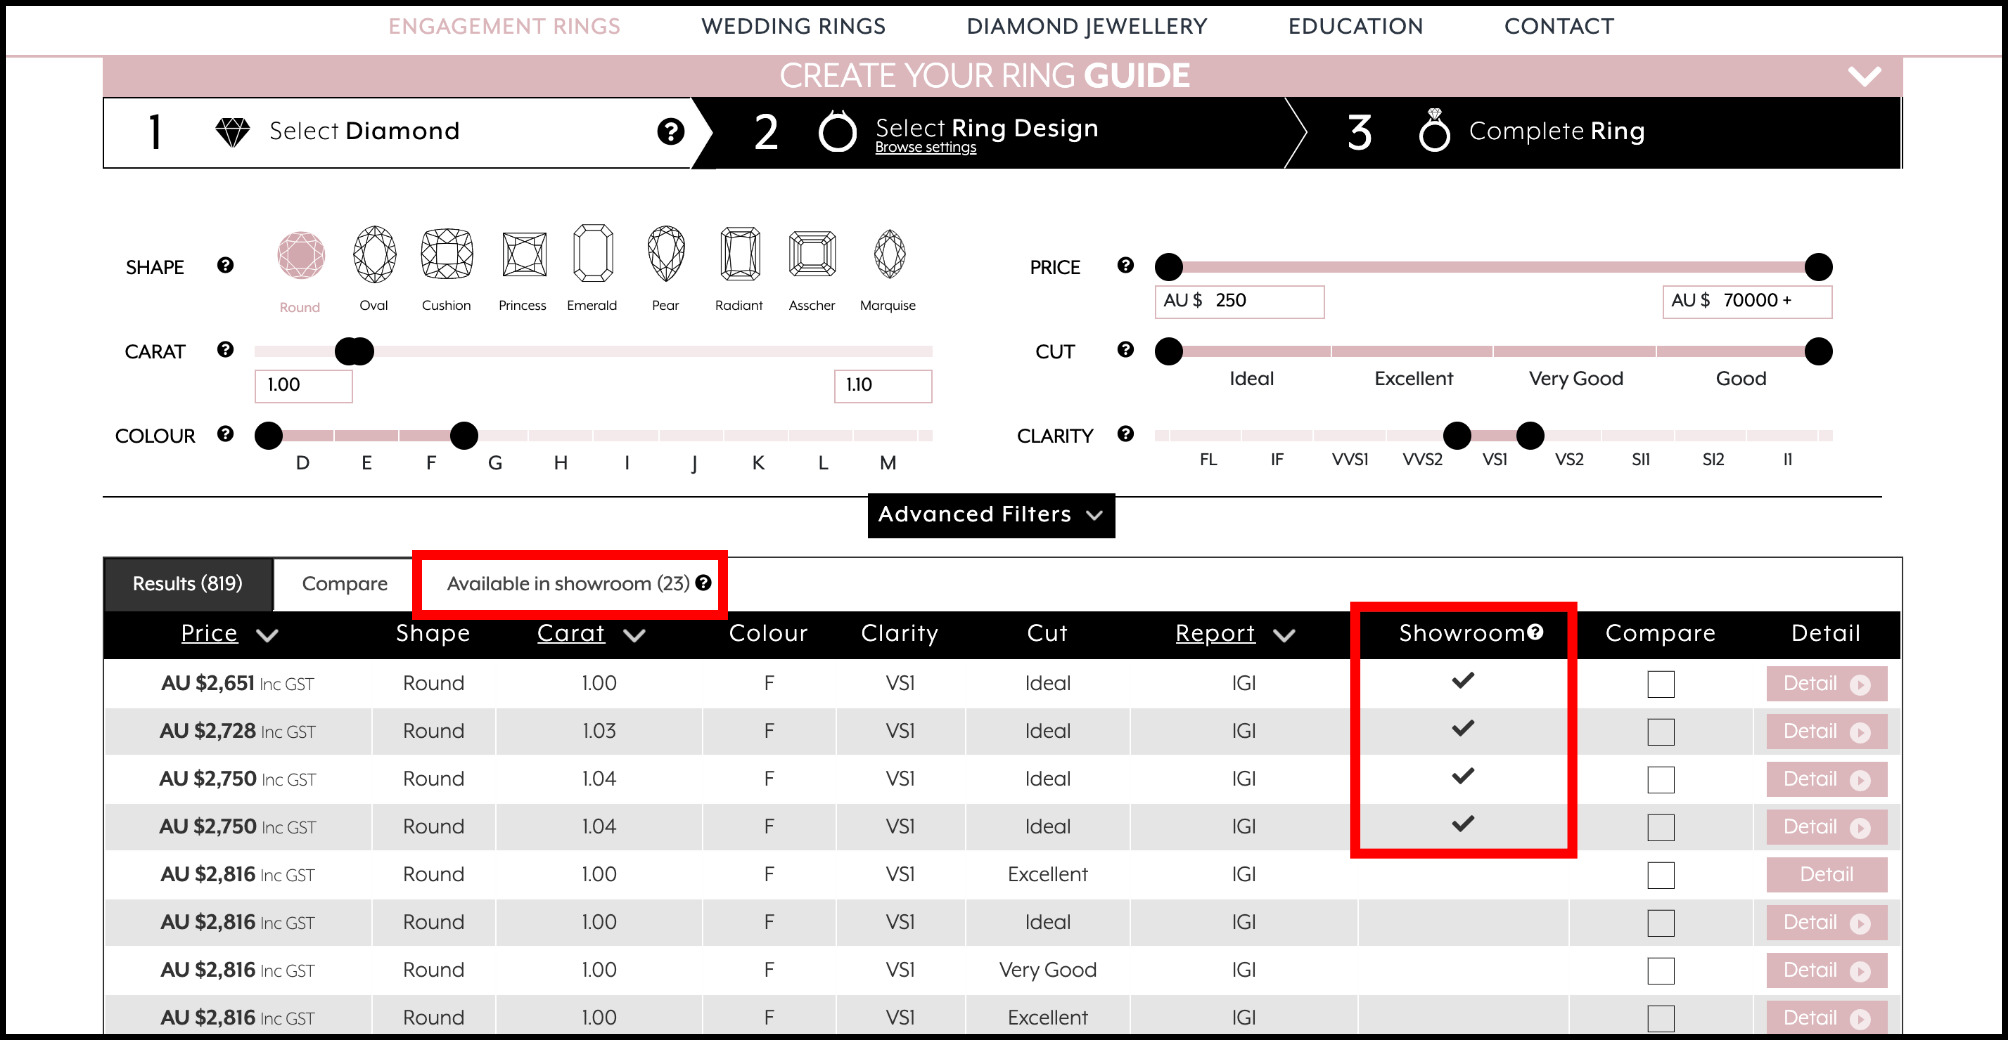Choose the Pear diamond shape icon
This screenshot has width=2008, height=1040.
pos(665,255)
